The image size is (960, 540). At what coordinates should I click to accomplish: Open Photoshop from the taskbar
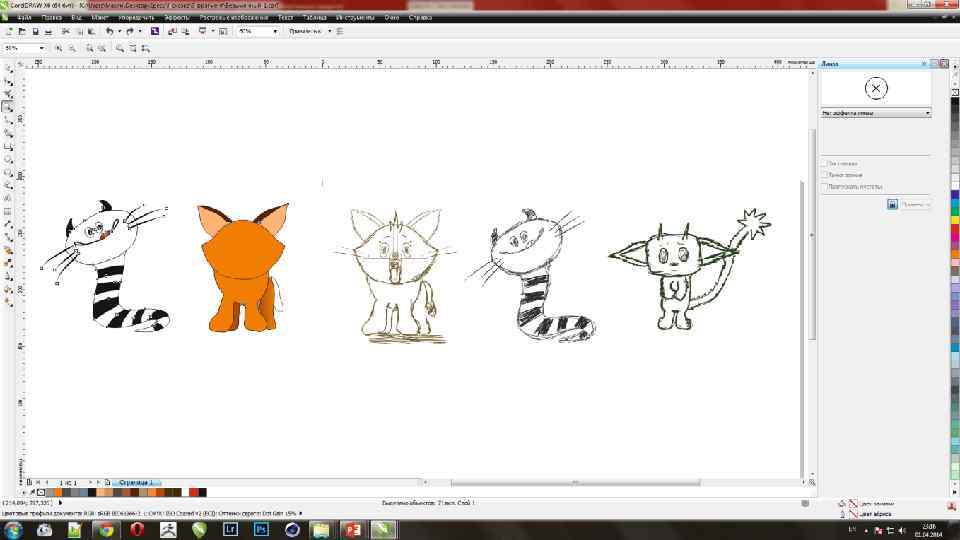click(261, 530)
